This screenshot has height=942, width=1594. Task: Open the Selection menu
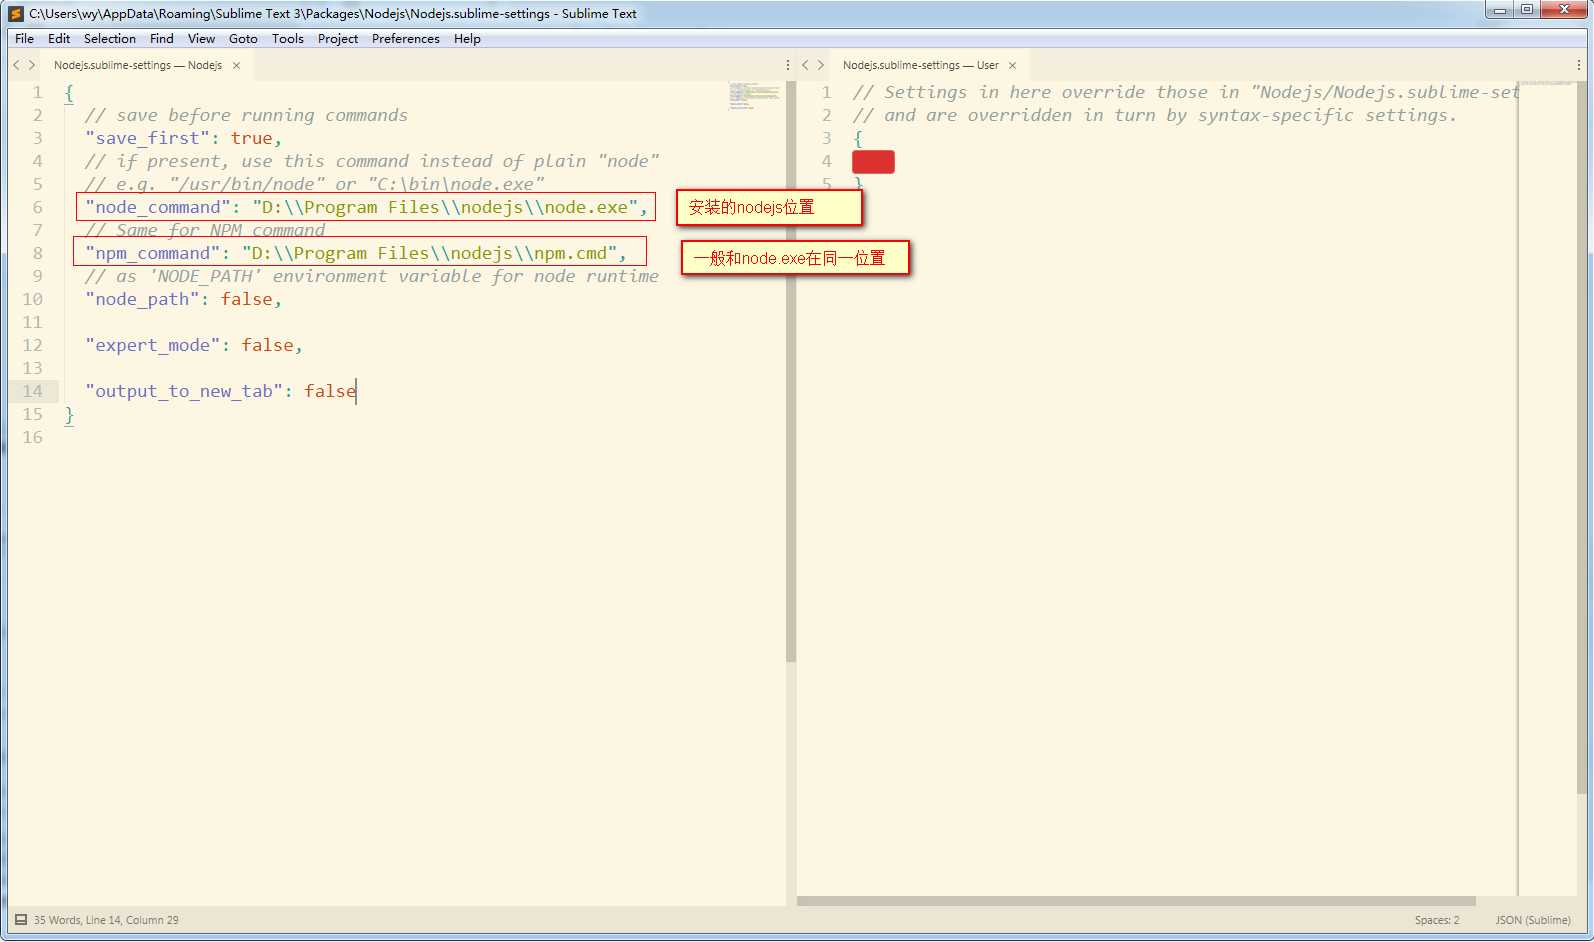click(109, 38)
